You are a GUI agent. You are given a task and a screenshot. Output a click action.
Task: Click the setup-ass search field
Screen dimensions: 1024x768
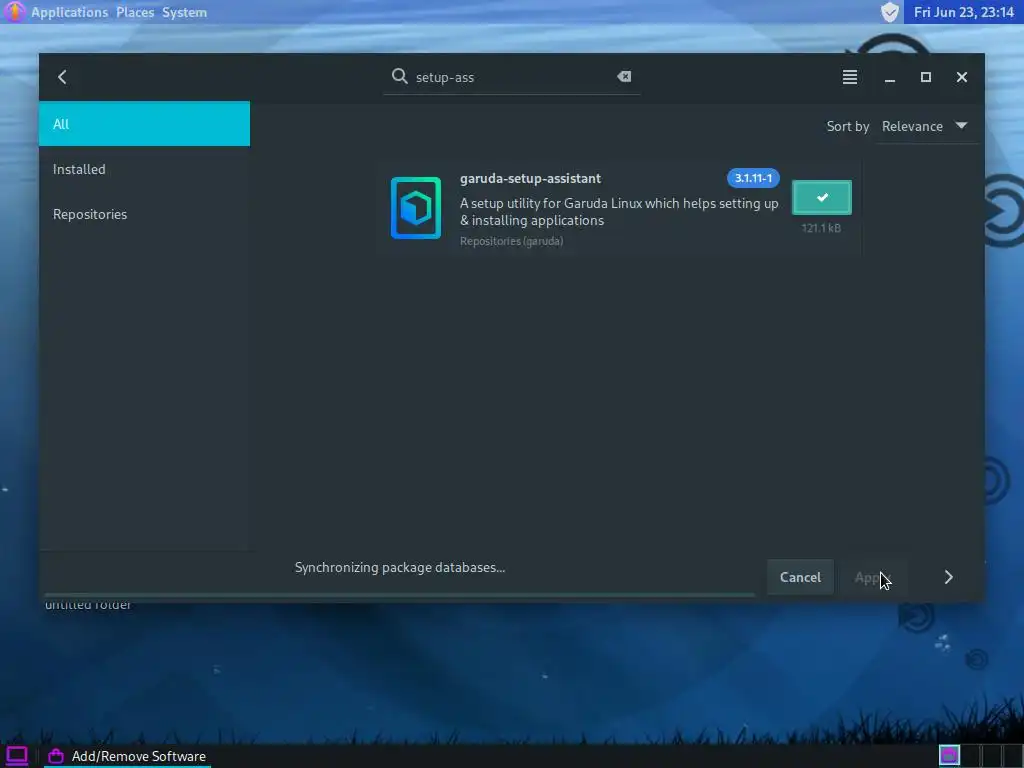(x=511, y=77)
